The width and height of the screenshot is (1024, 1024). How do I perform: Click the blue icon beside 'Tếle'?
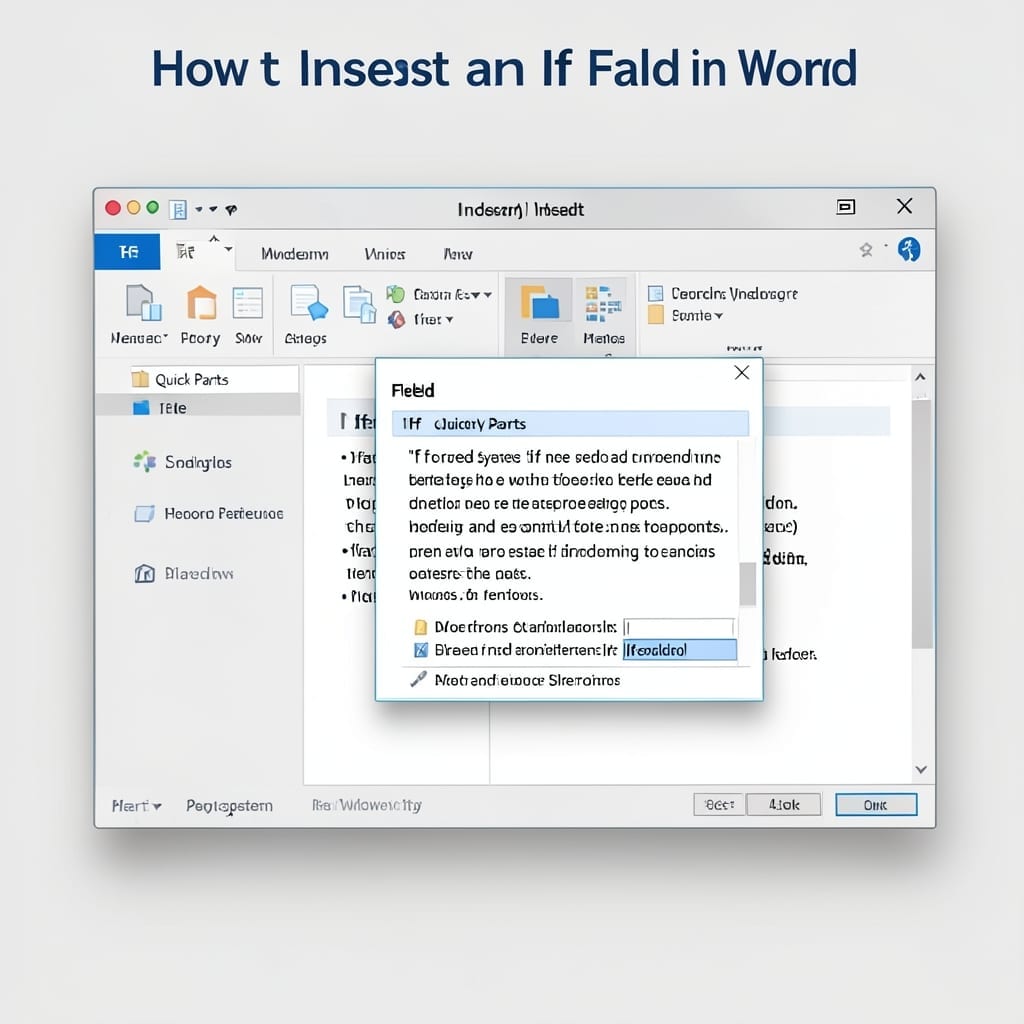141,408
